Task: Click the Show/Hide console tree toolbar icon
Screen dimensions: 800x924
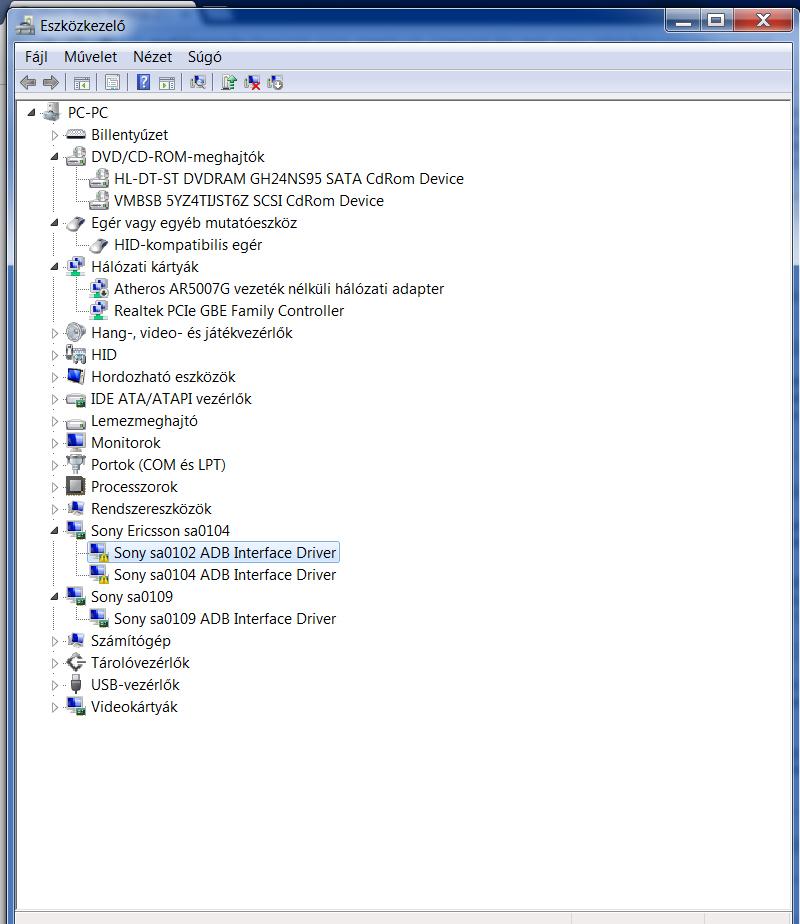Action: coord(82,82)
